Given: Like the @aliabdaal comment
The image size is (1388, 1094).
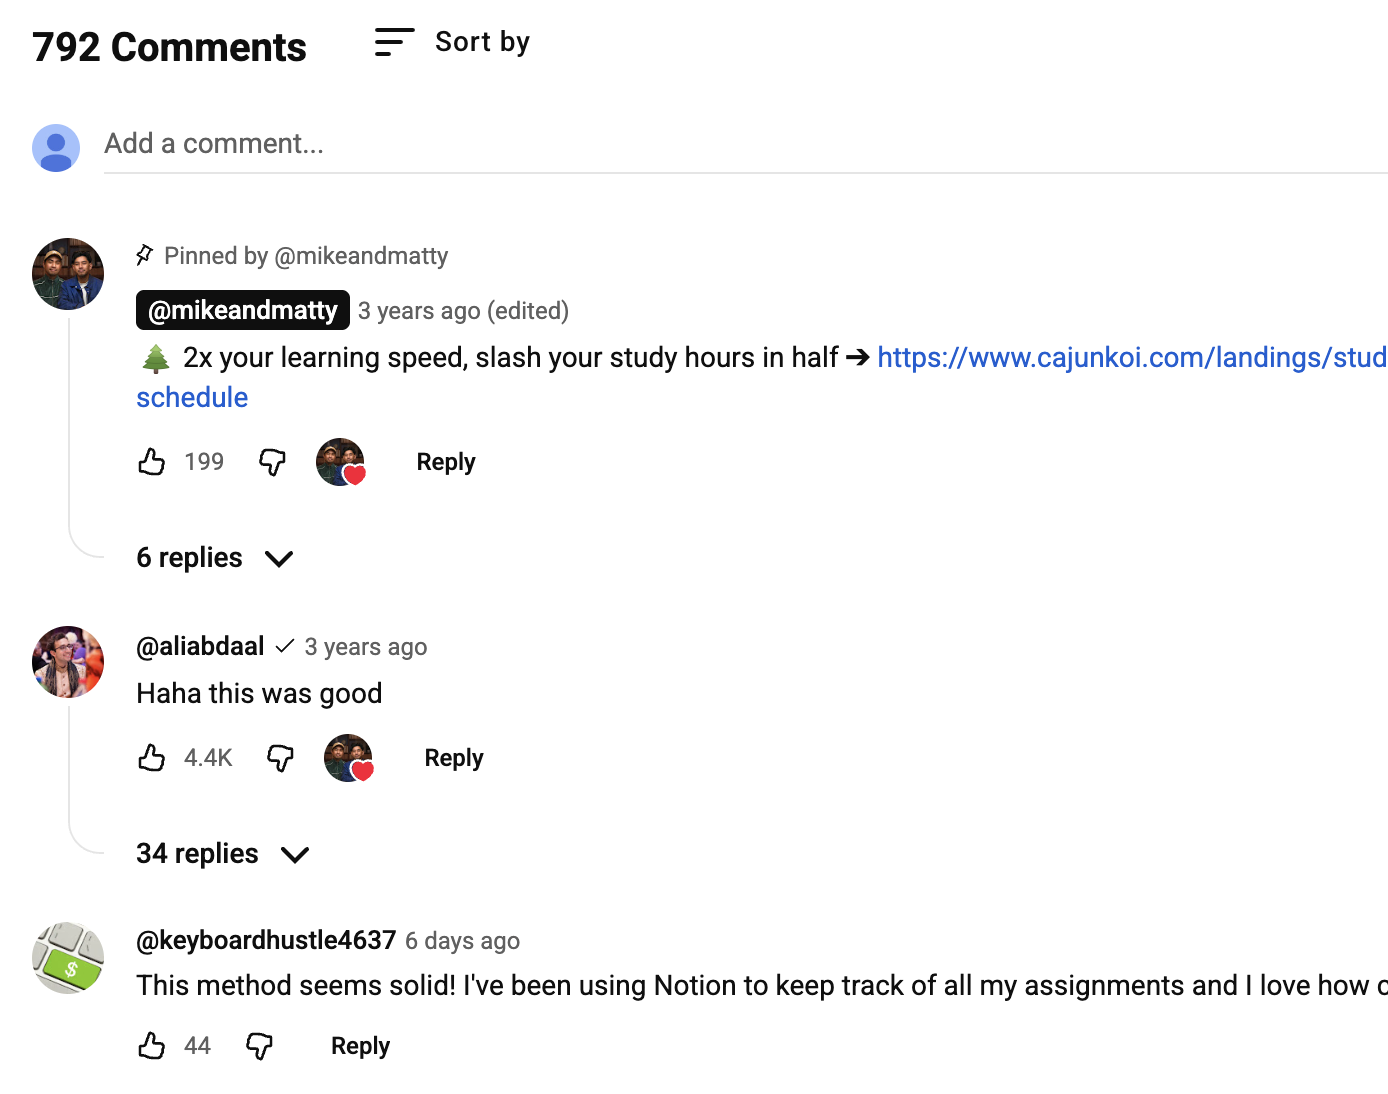Looking at the screenshot, I should point(152,758).
